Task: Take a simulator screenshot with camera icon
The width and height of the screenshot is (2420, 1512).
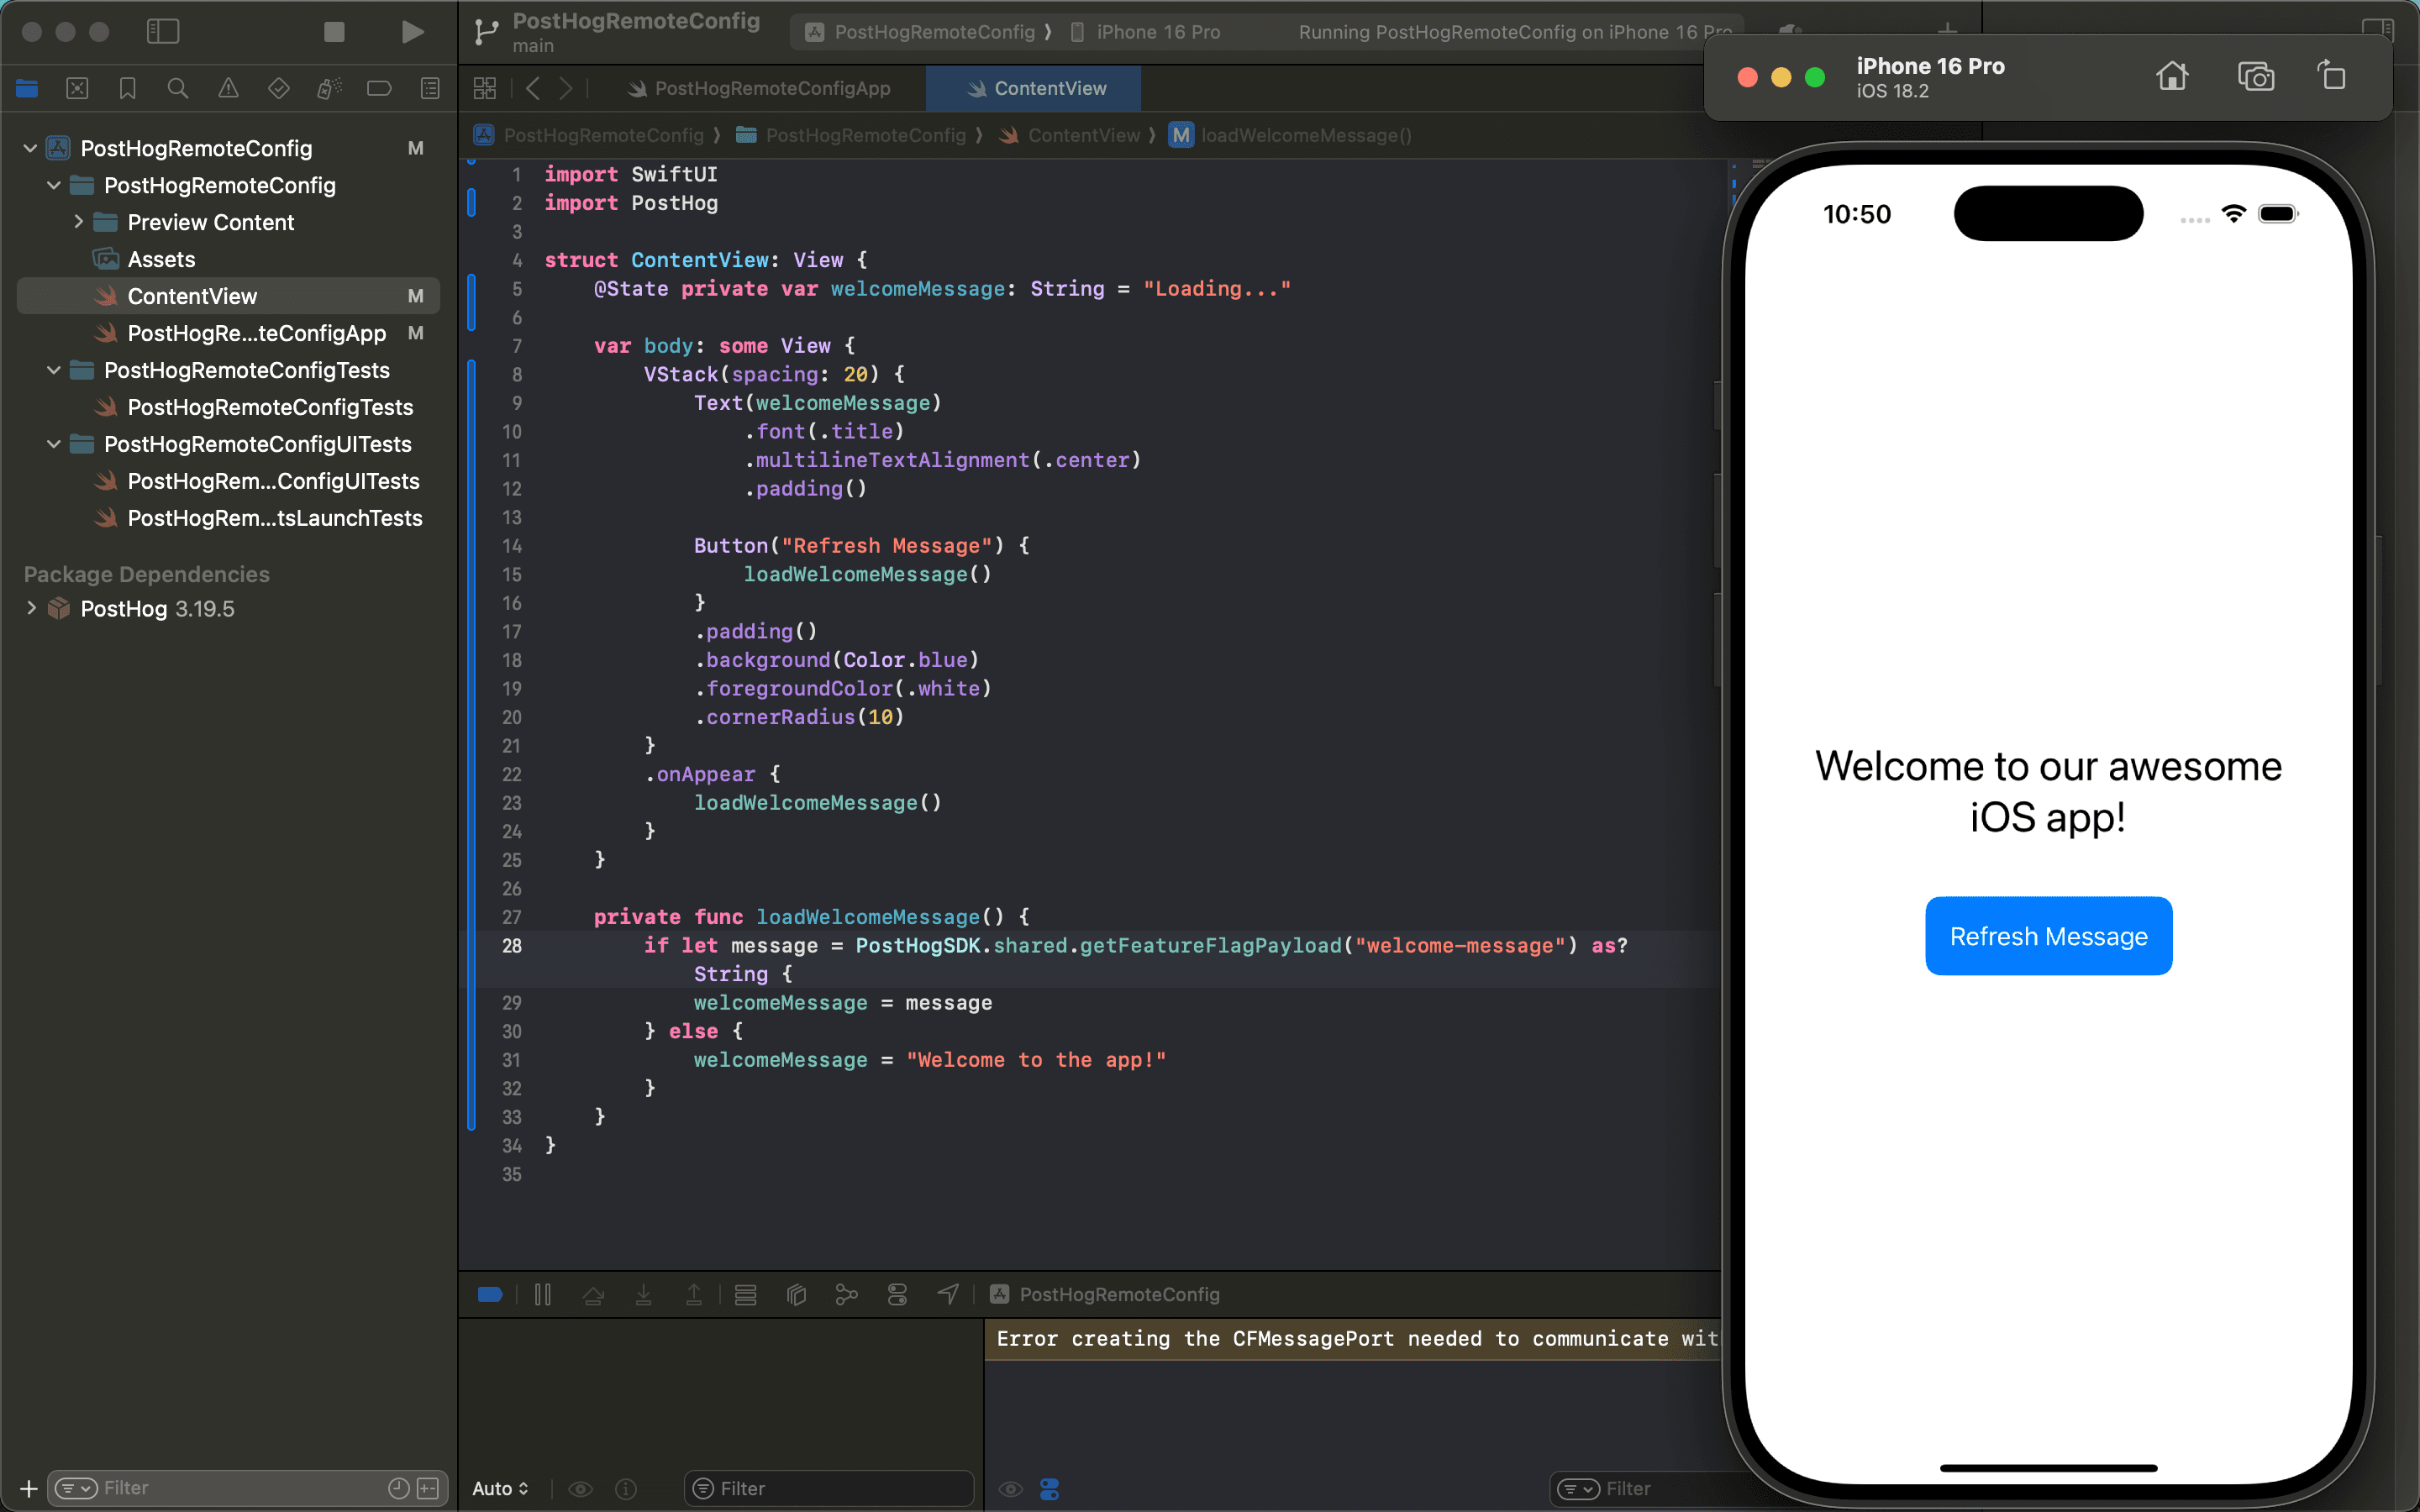Action: tap(2255, 77)
